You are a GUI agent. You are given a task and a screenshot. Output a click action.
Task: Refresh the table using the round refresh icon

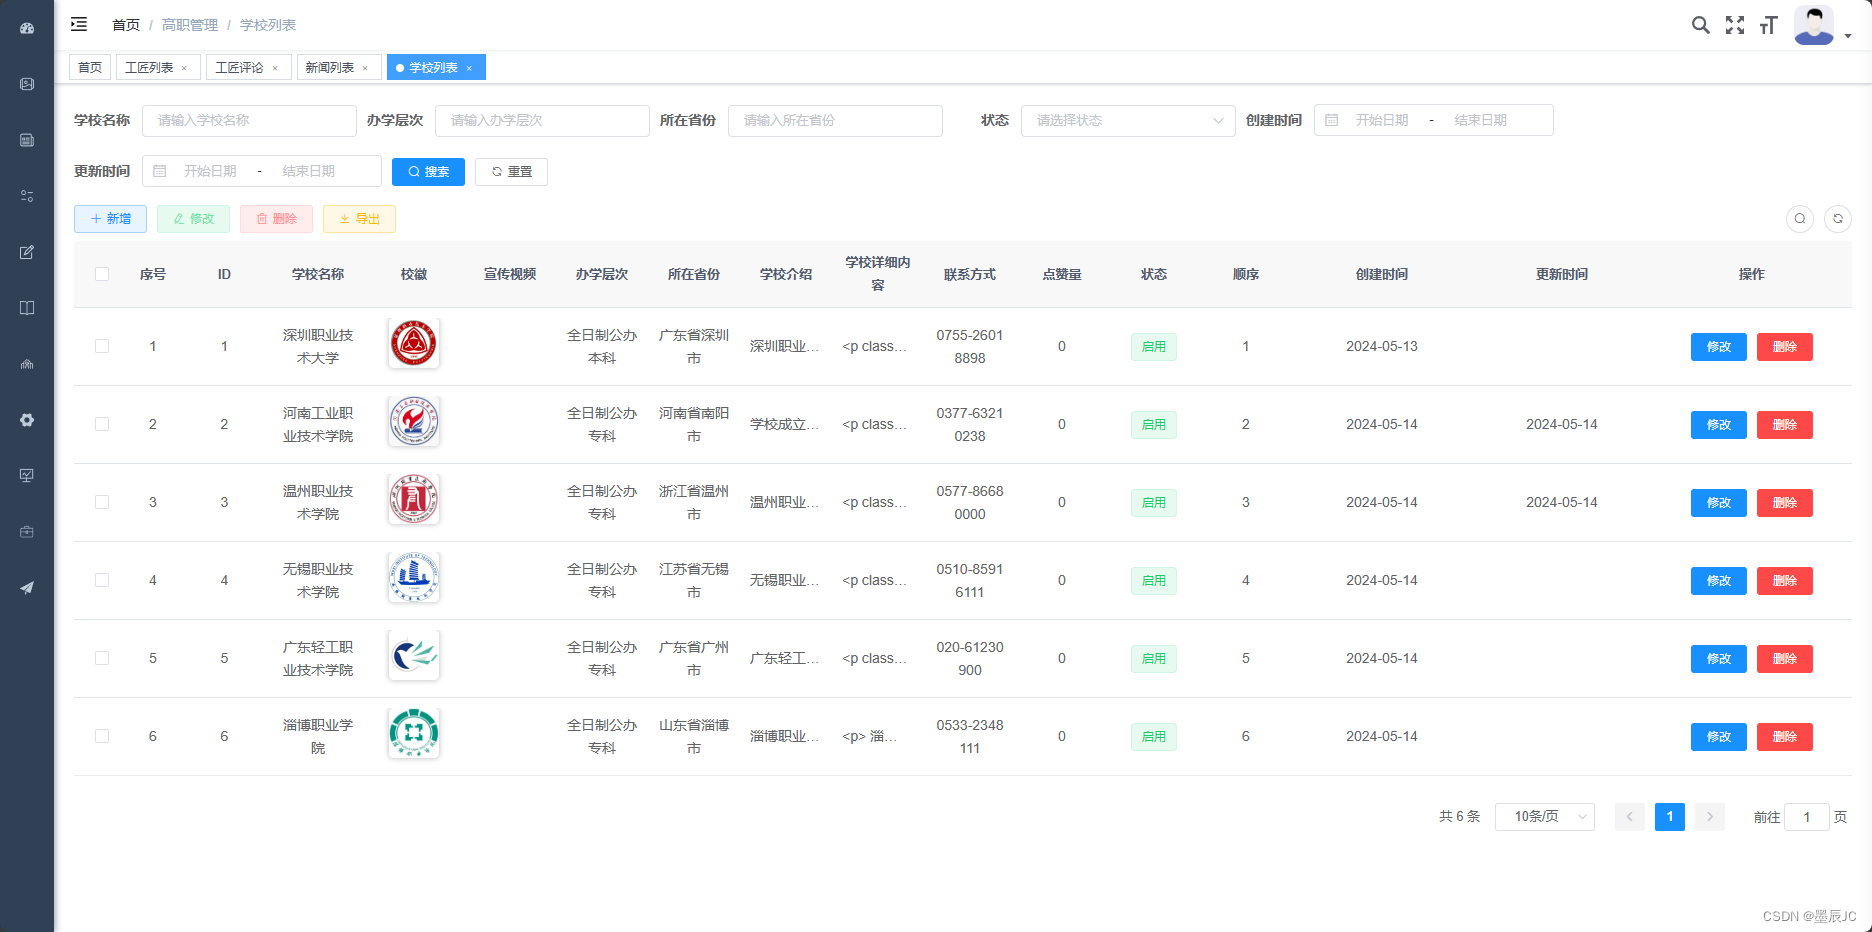pos(1838,218)
